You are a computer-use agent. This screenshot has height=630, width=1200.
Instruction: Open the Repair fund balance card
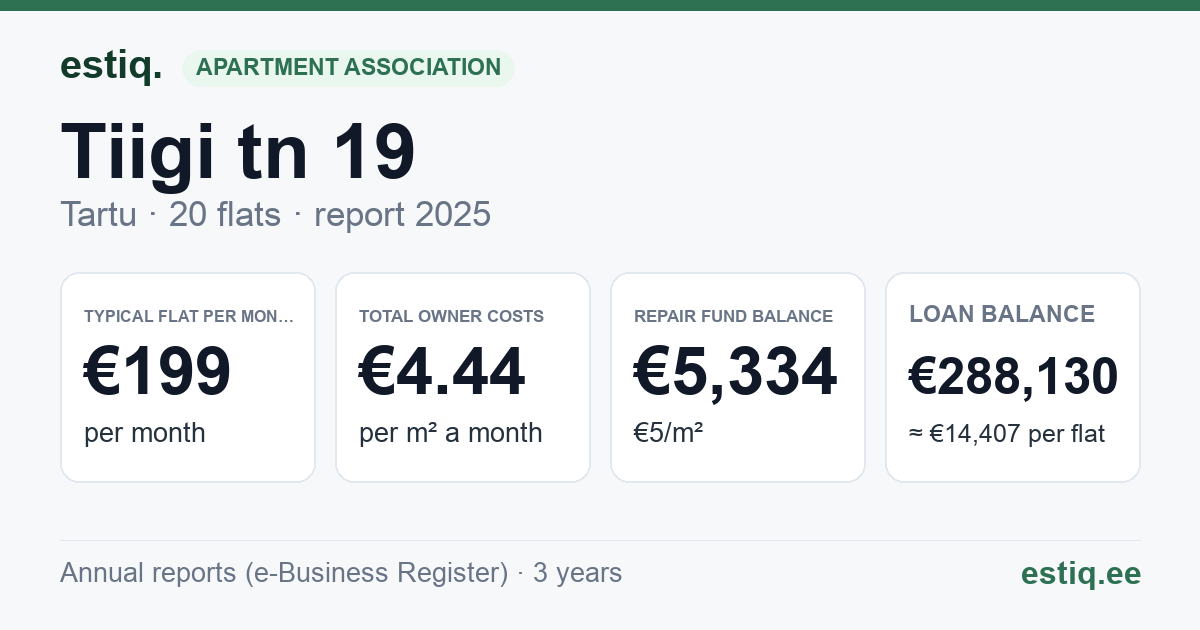(x=738, y=377)
